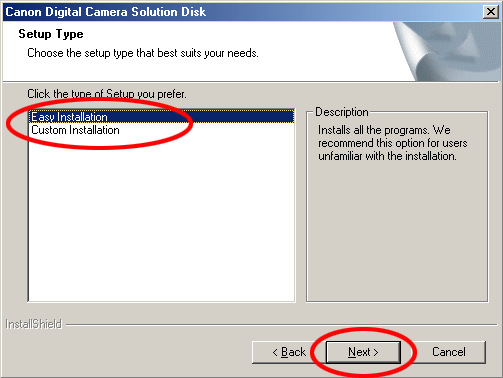Viewport: 503px width, 378px height.
Task: Click the 'Click the type of Setup you prefer' label
Action: point(107,94)
